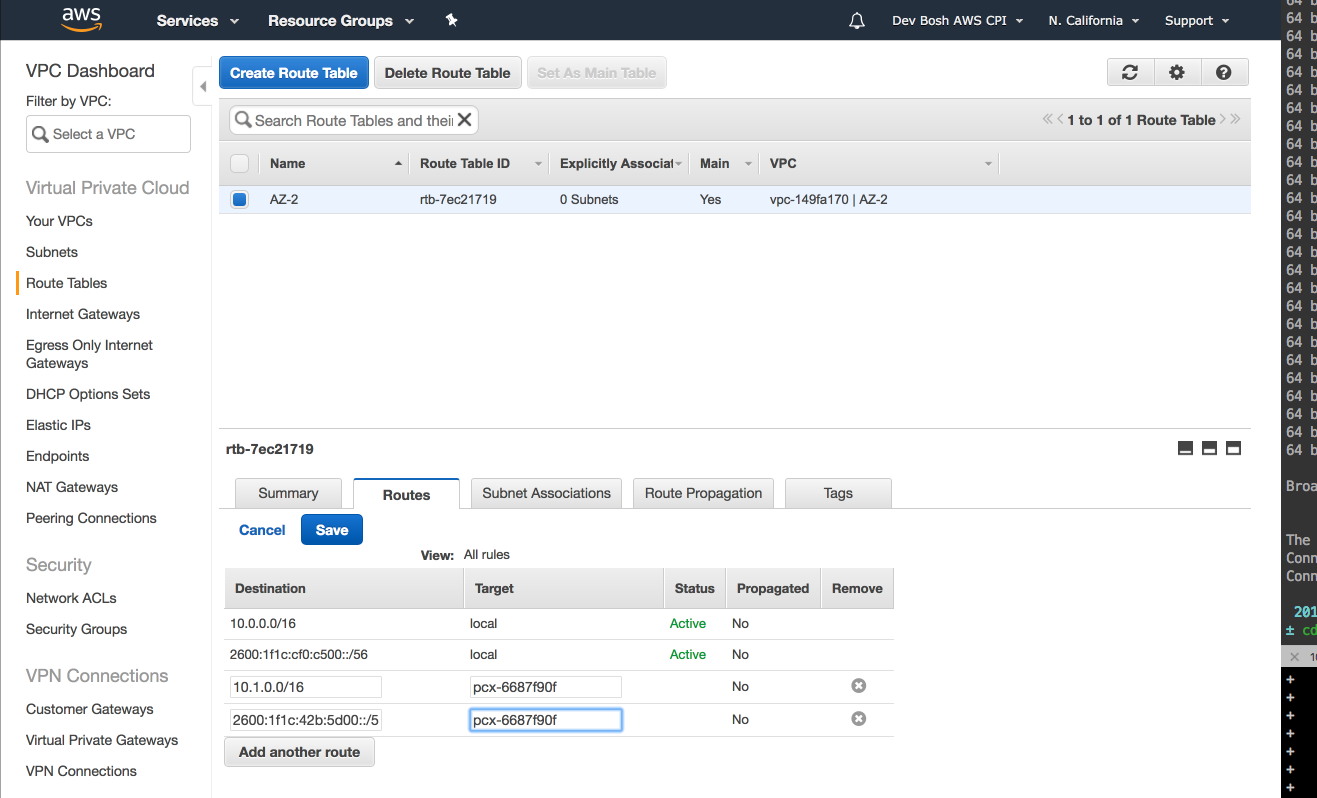Click the focused pcx-6687f90f target field
Image resolution: width=1317 pixels, height=798 pixels.
point(546,720)
